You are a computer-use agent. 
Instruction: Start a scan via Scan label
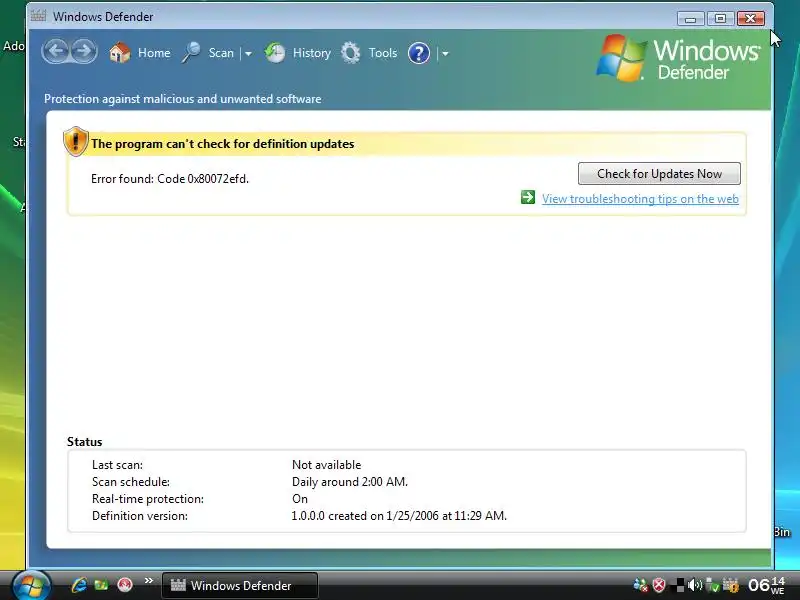tap(221, 53)
